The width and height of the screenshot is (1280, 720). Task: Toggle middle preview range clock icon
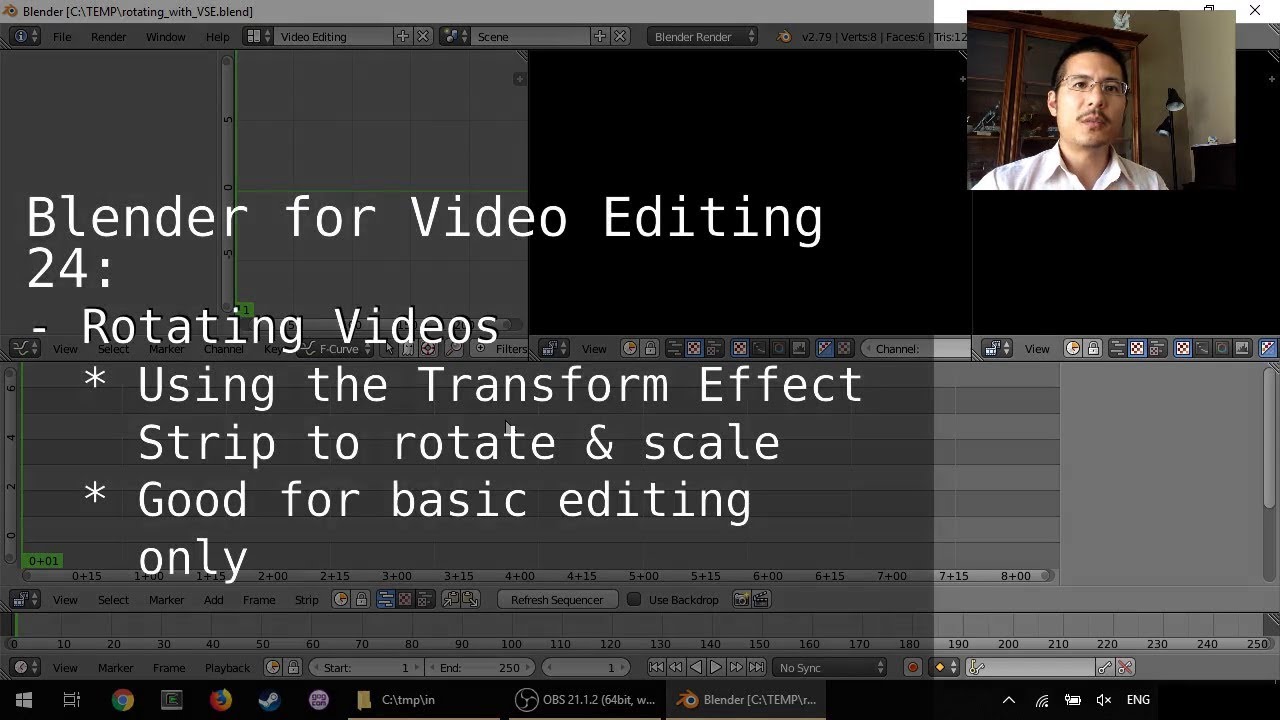click(630, 348)
